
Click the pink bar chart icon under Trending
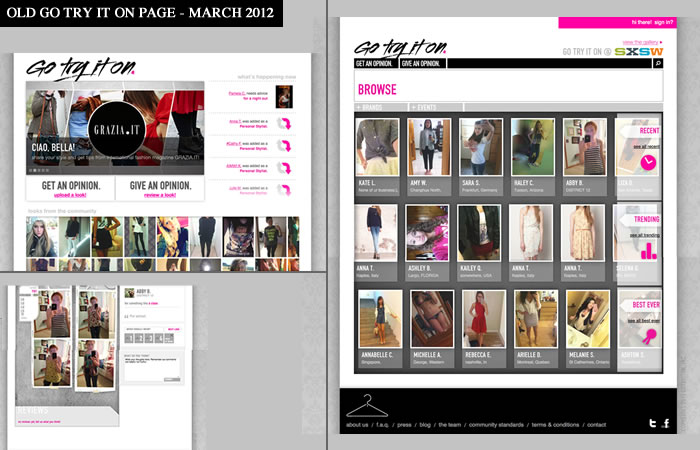coord(649,251)
